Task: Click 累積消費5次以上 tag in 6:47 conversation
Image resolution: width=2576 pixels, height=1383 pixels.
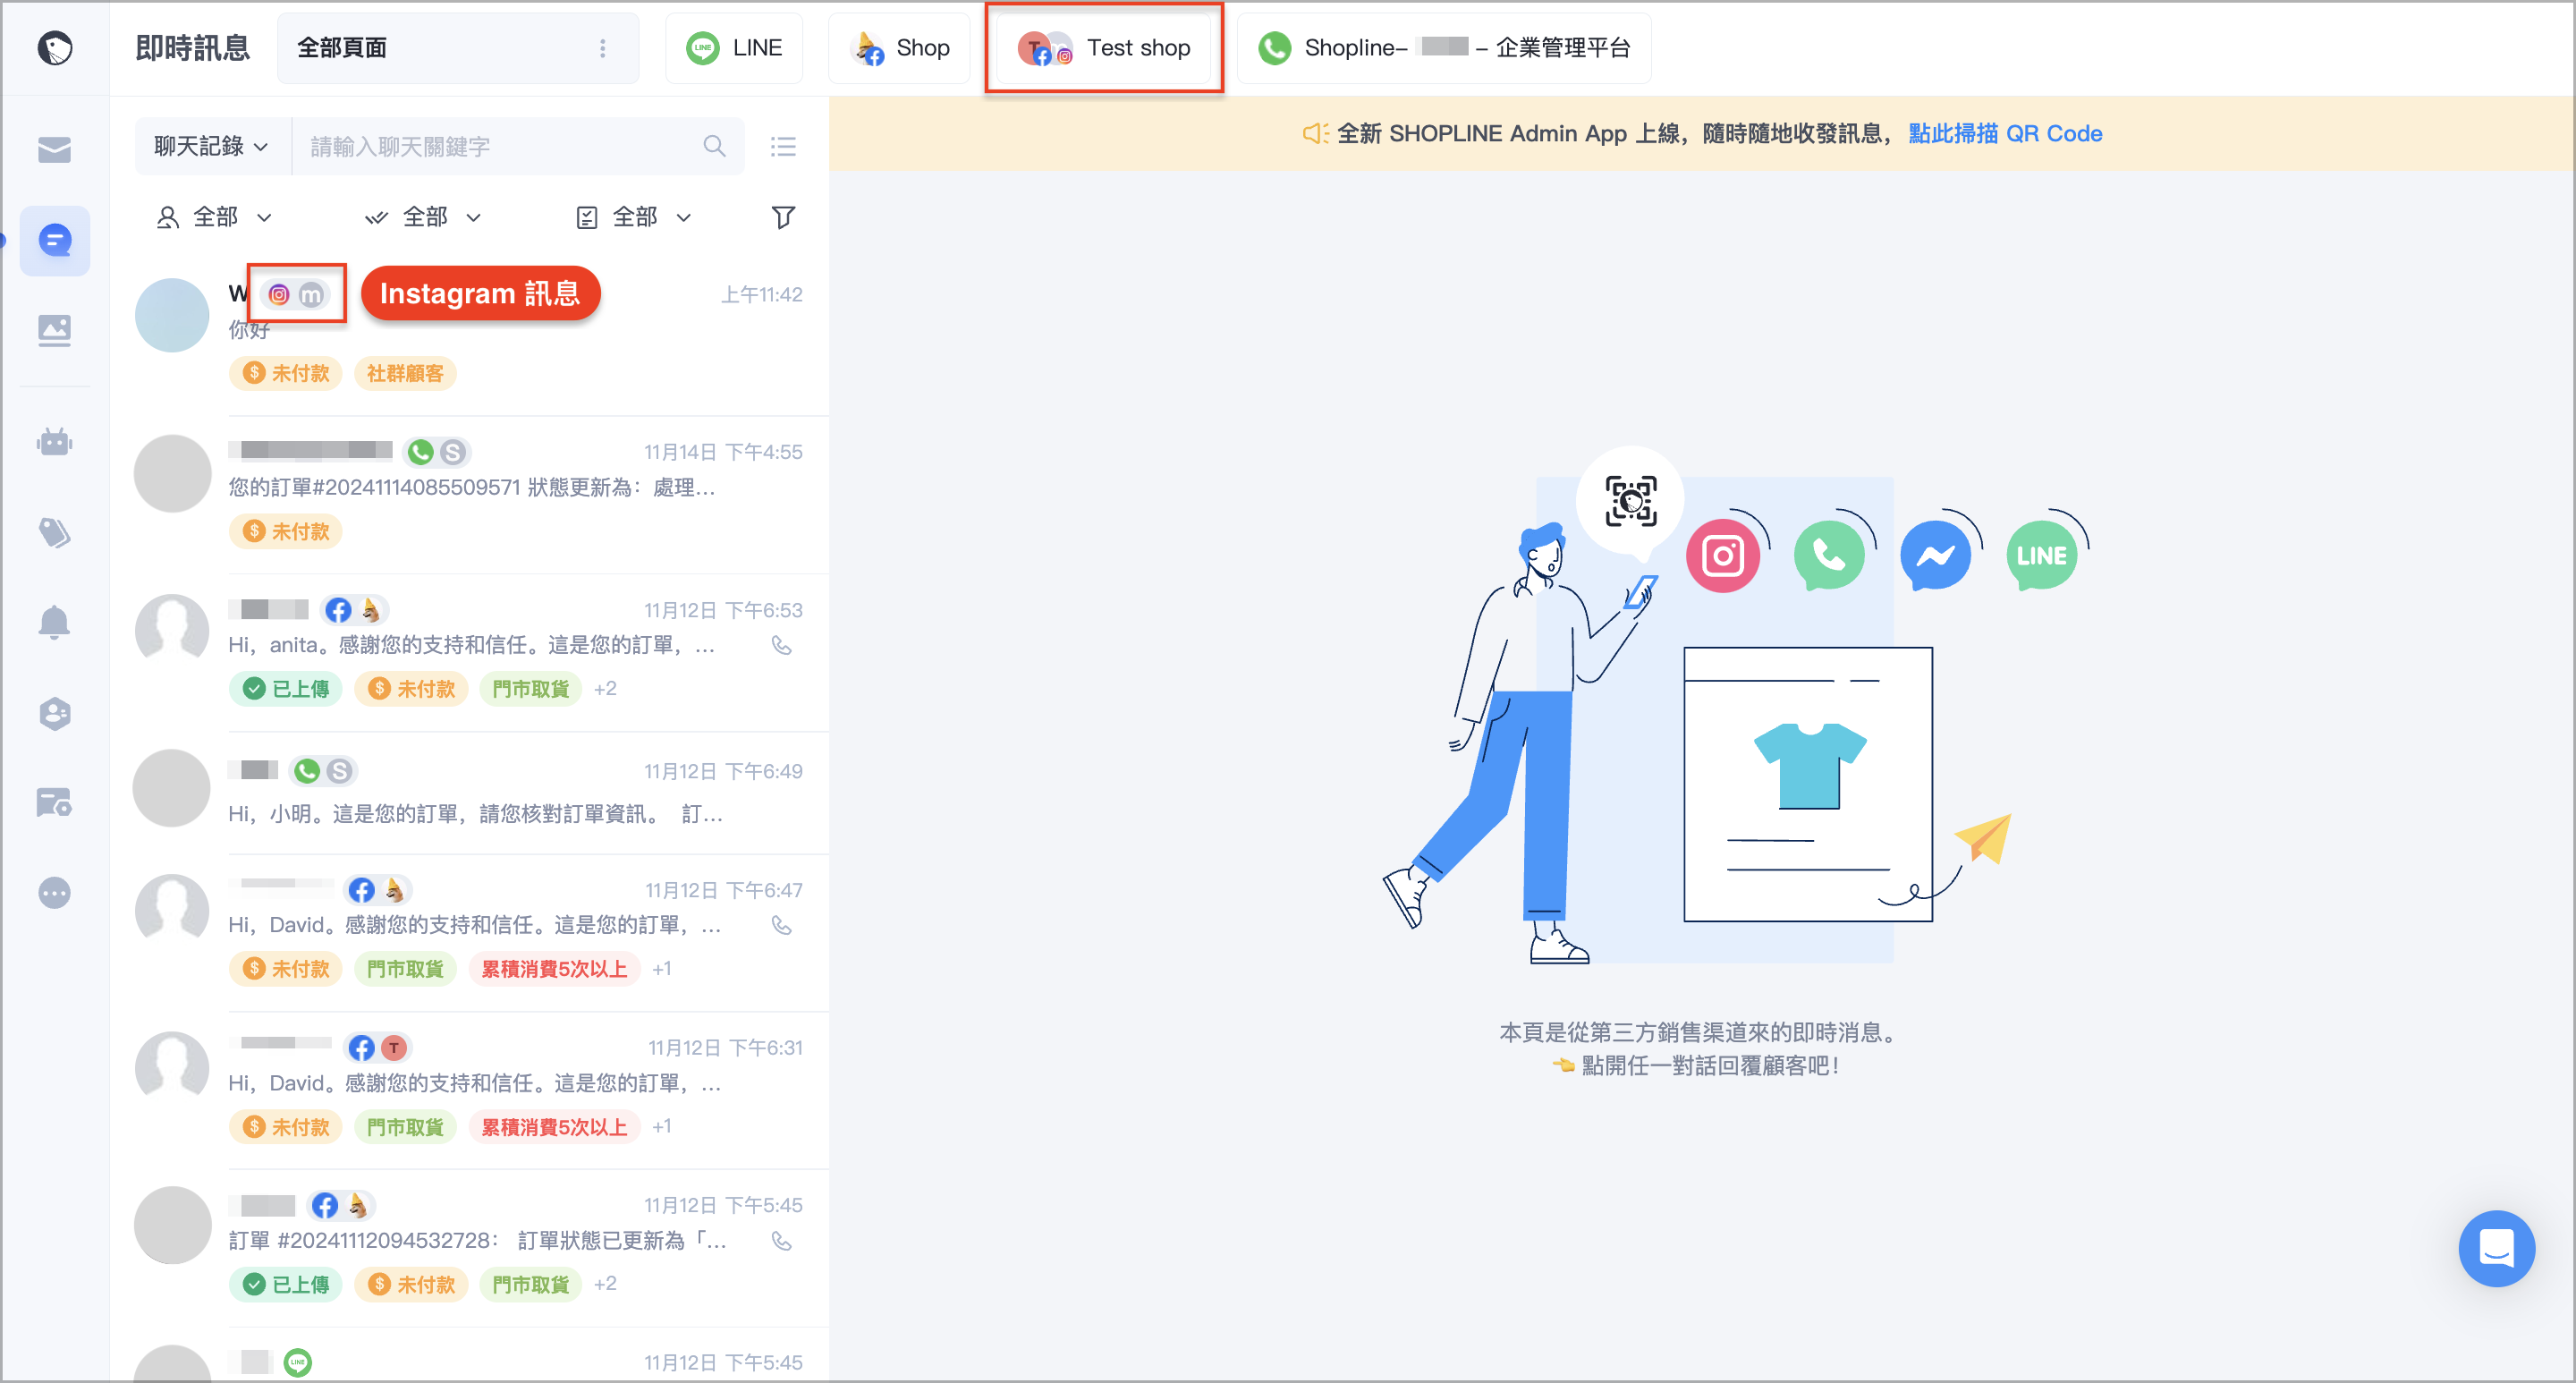Action: (x=554, y=968)
